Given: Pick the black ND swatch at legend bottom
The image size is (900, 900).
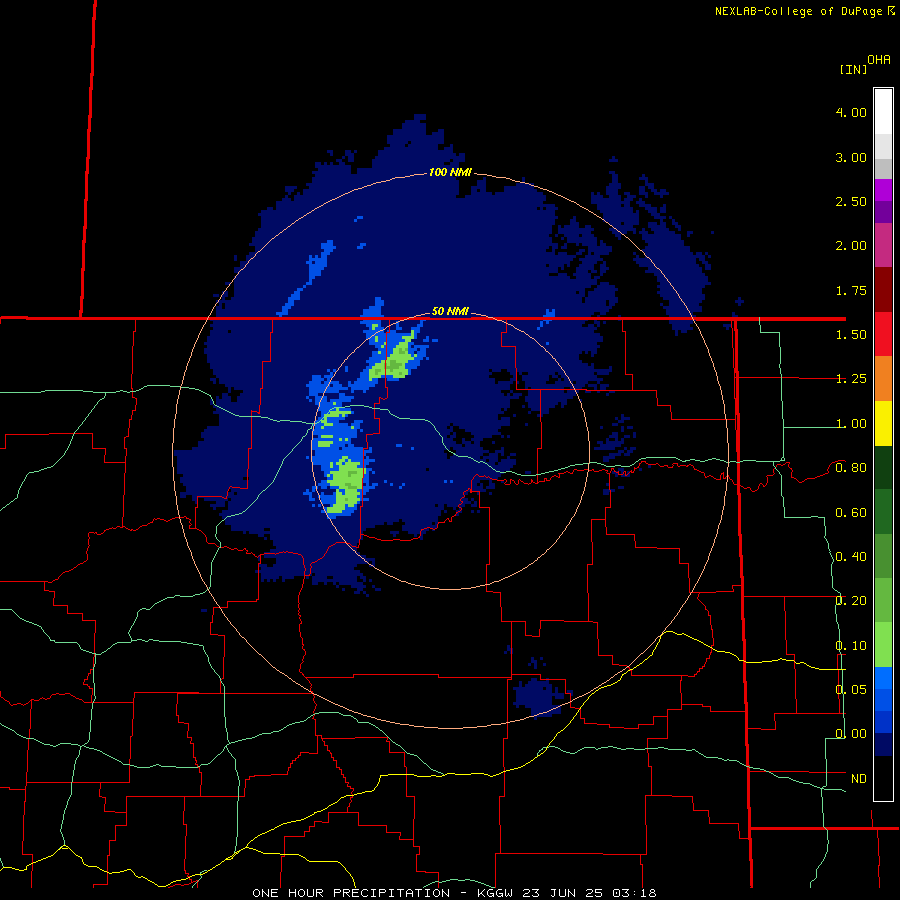Looking at the screenshot, I should [883, 778].
